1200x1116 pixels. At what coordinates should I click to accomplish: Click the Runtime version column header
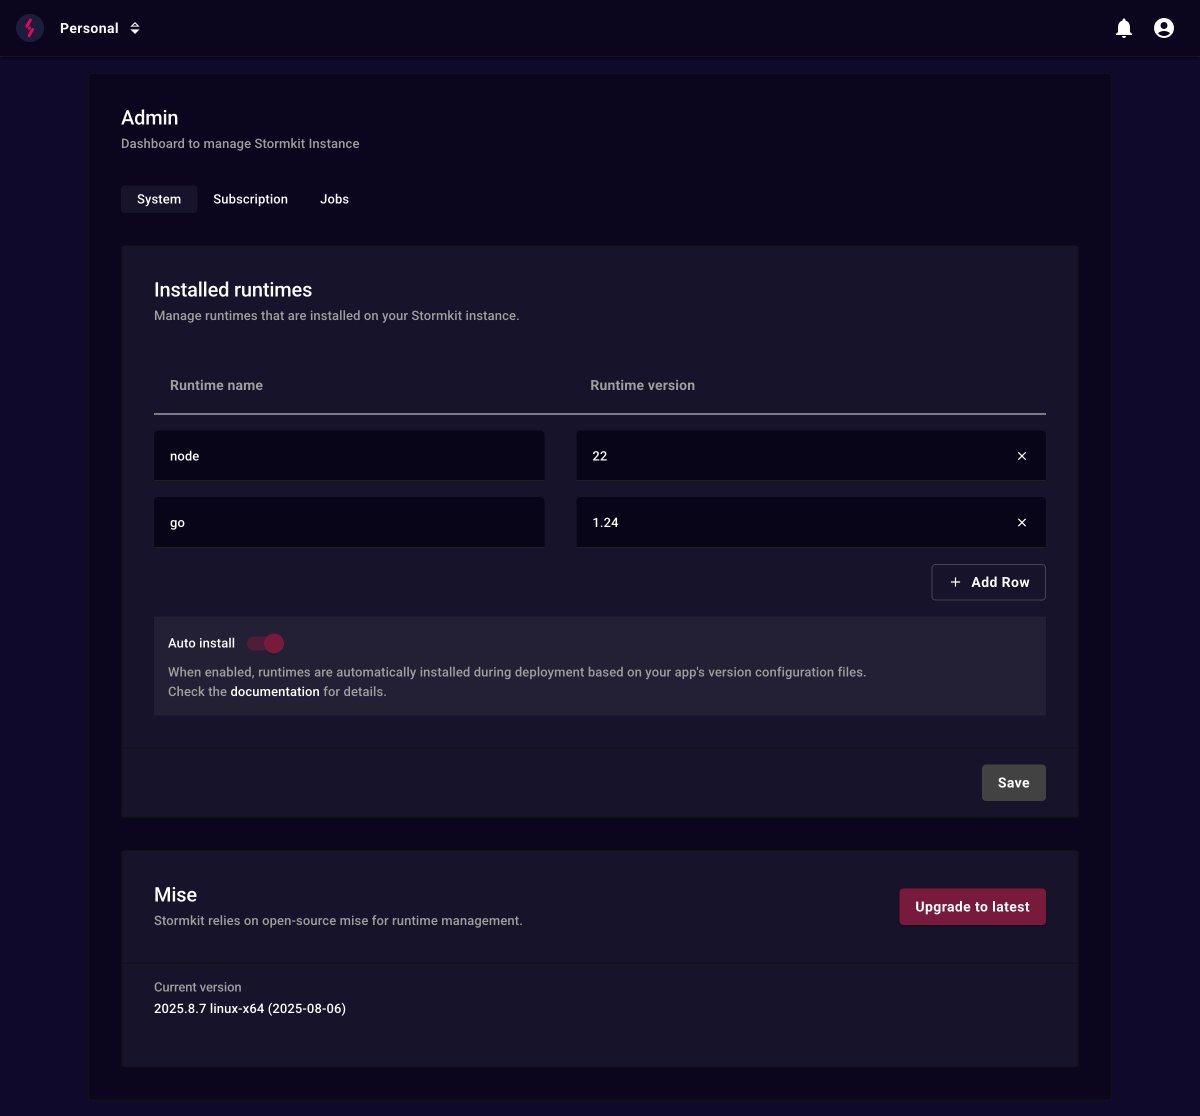(x=642, y=385)
